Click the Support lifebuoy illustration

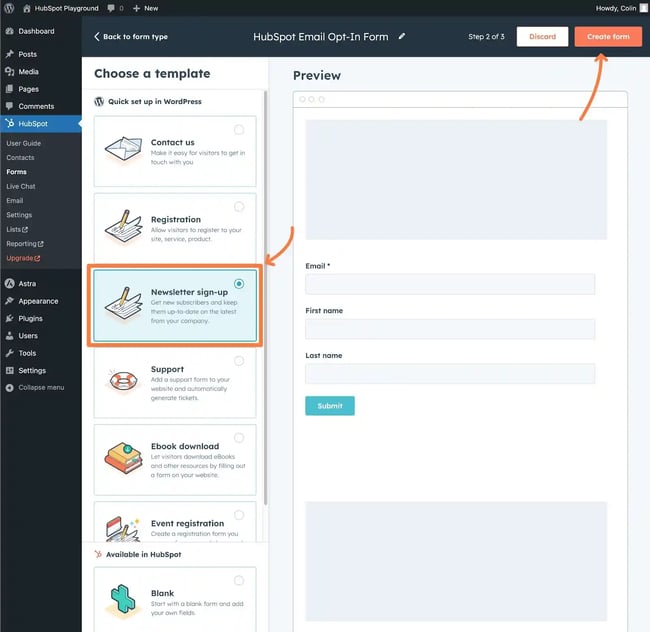click(x=123, y=381)
